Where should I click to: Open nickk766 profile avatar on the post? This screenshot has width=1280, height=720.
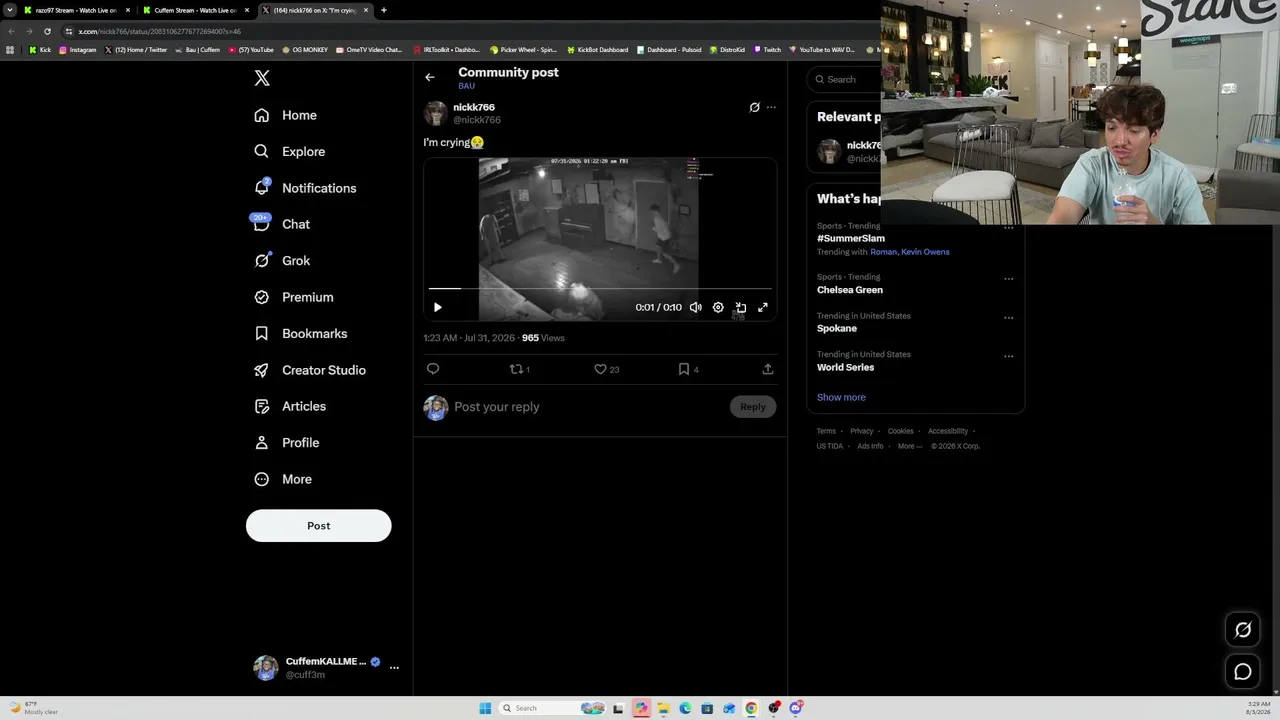(x=435, y=113)
